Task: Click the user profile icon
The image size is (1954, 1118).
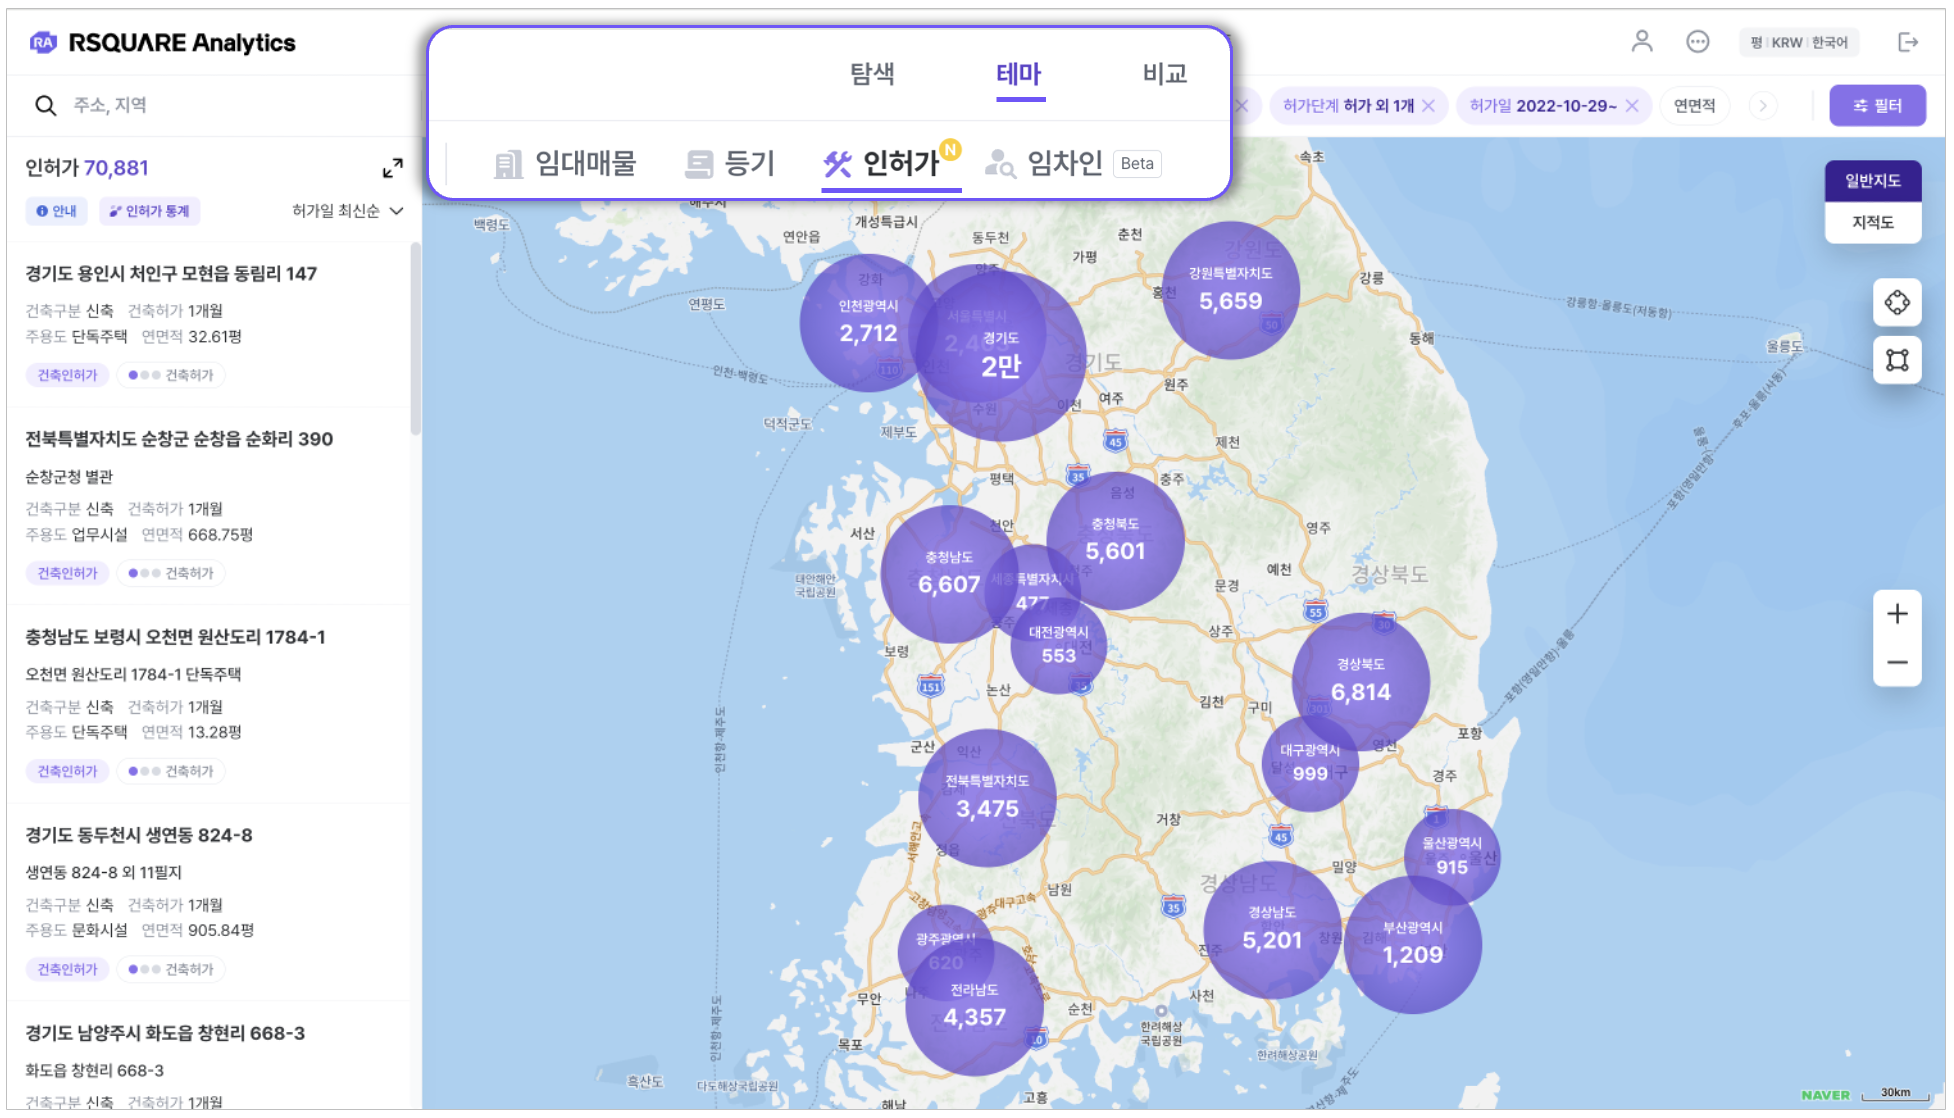Action: pos(1641,42)
